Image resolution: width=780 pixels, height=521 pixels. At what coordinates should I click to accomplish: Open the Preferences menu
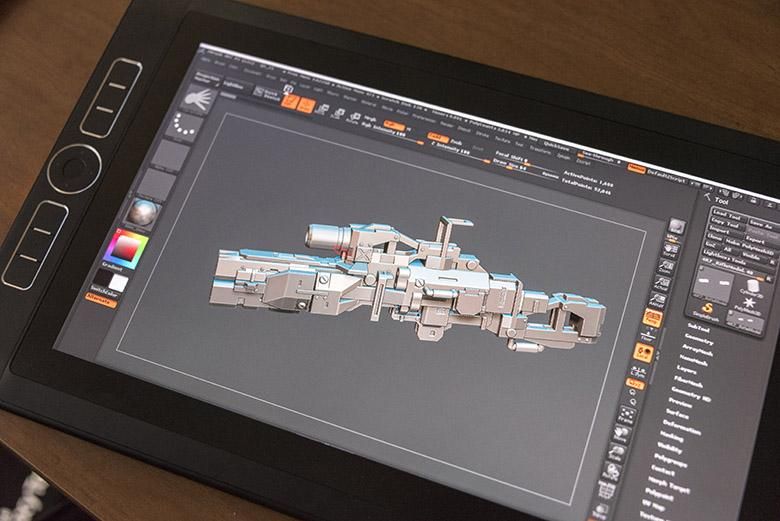pyautogui.click(x=424, y=119)
